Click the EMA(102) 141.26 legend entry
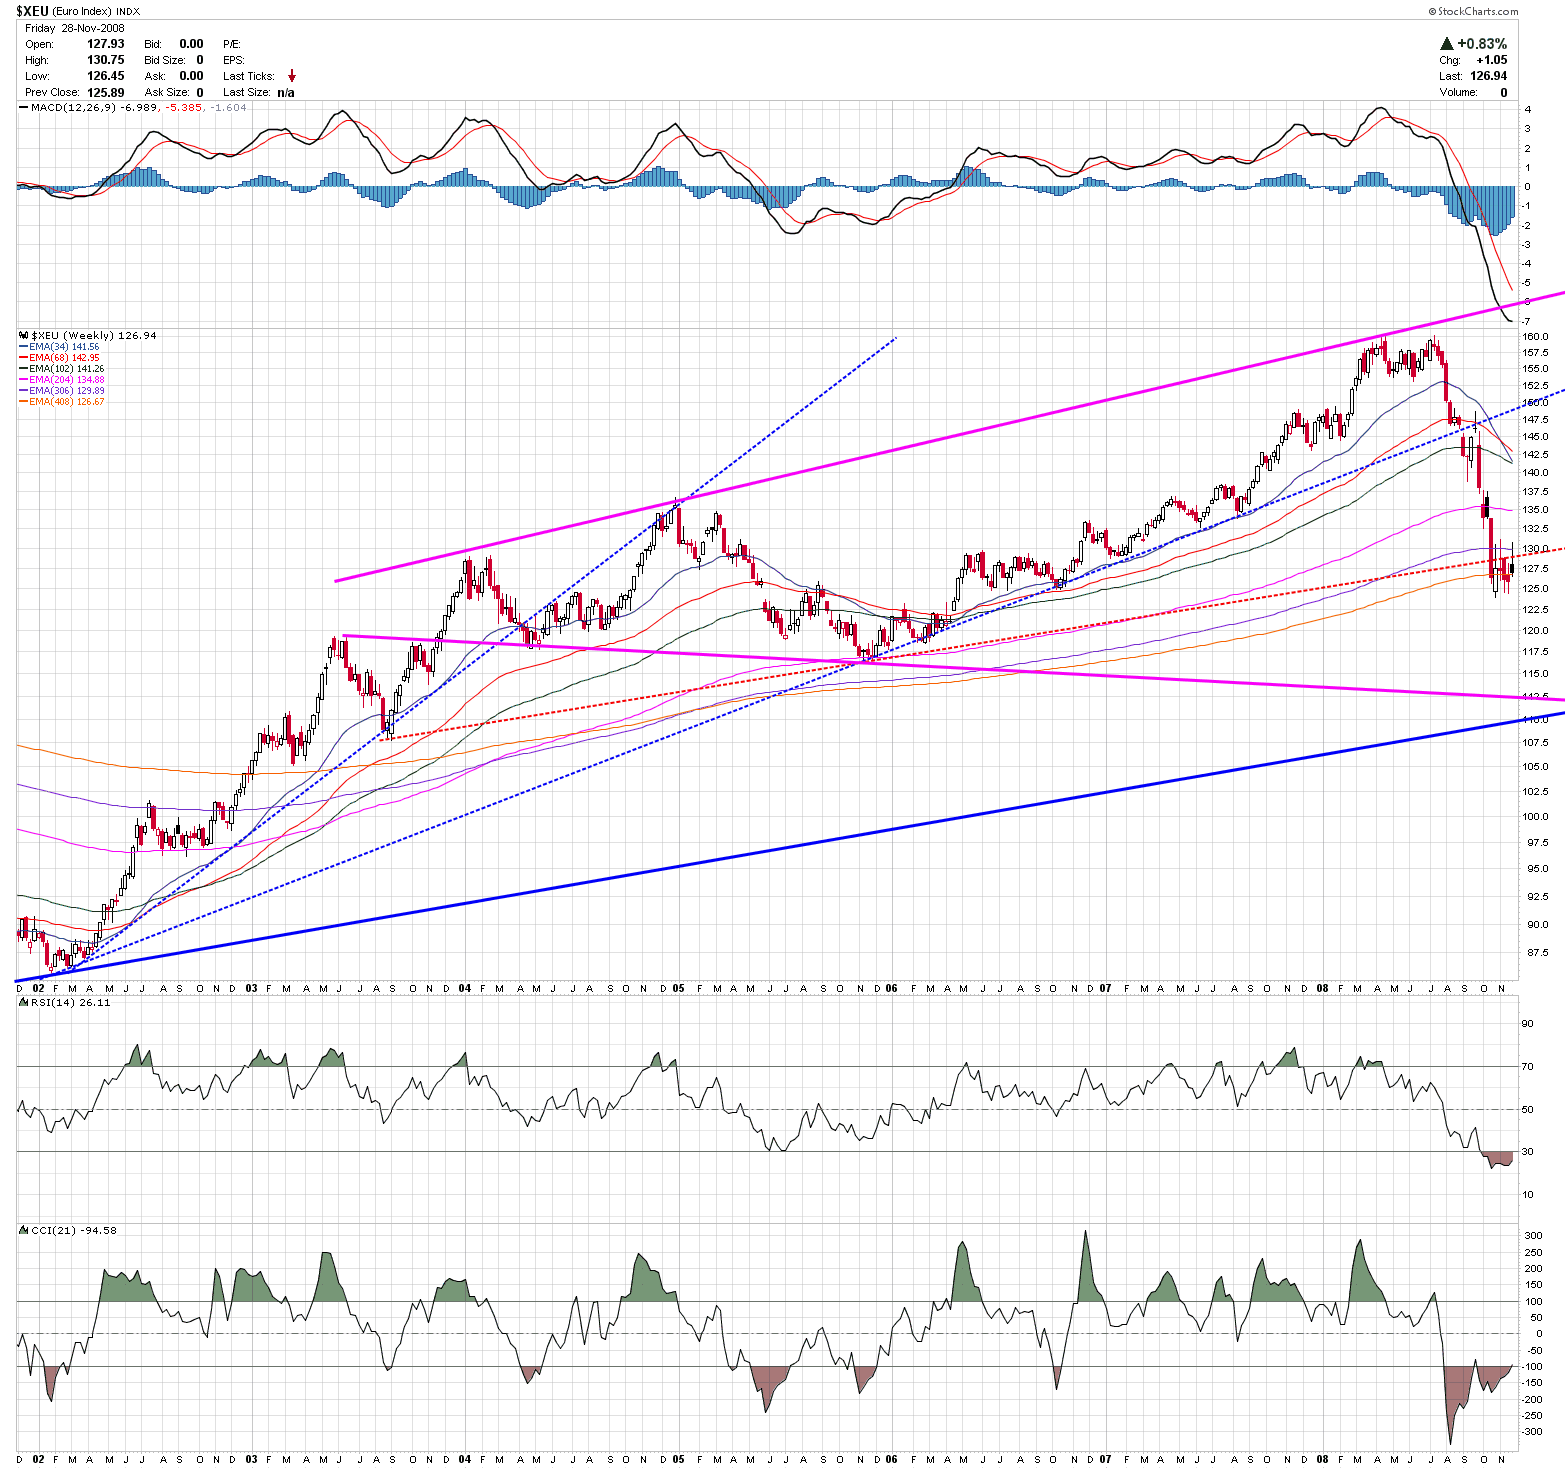This screenshot has height=1469, width=1565. tap(66, 369)
